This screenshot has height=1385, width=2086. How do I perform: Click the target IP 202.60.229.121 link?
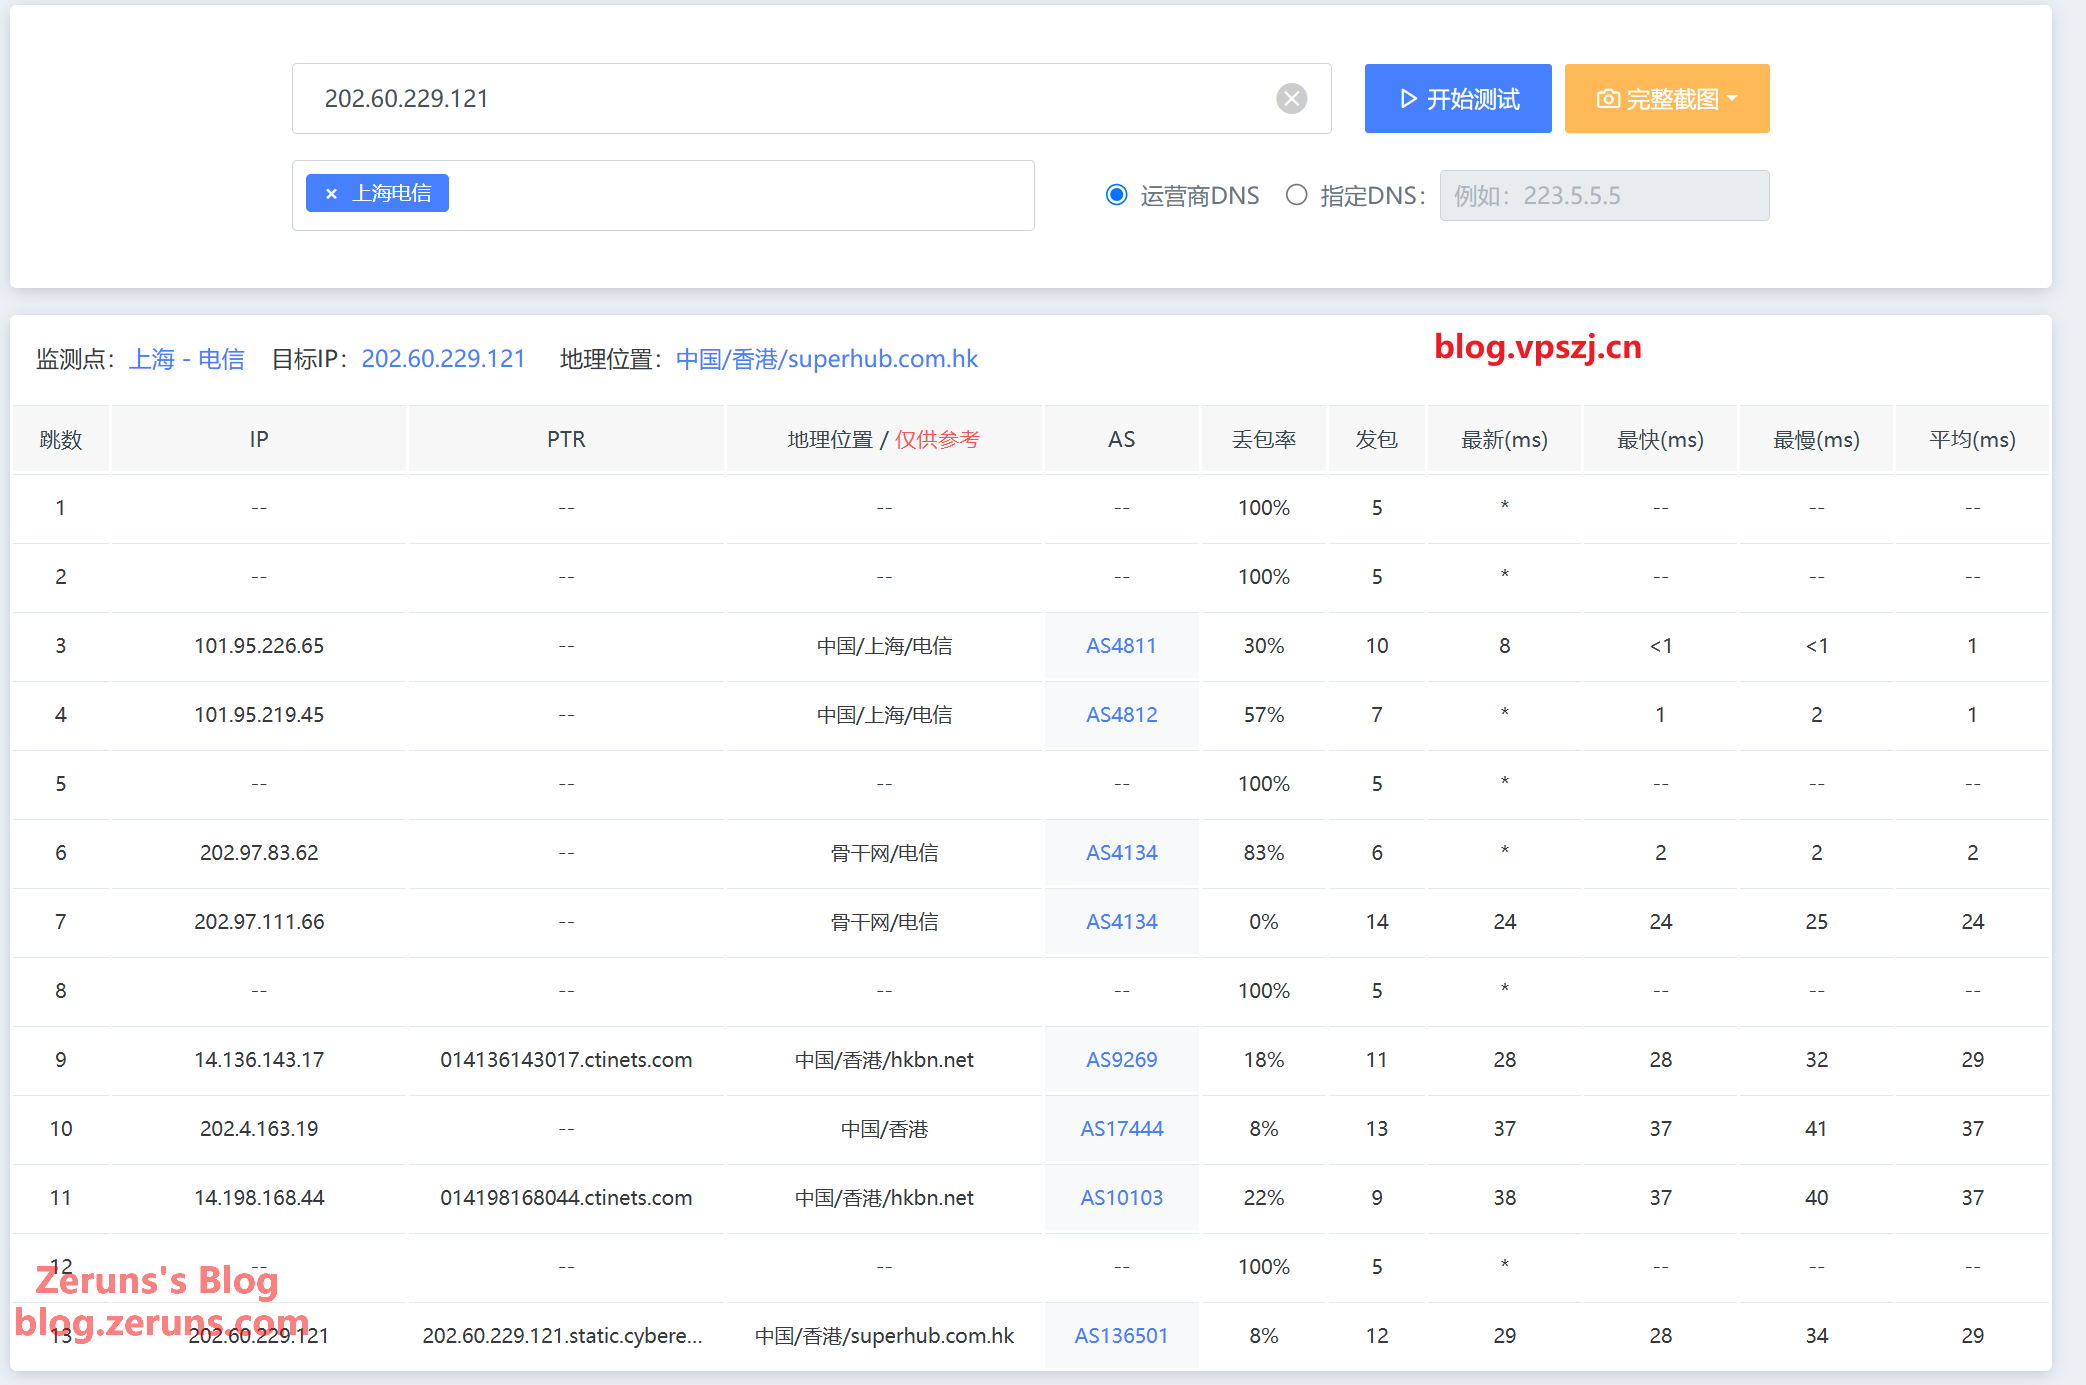443,359
